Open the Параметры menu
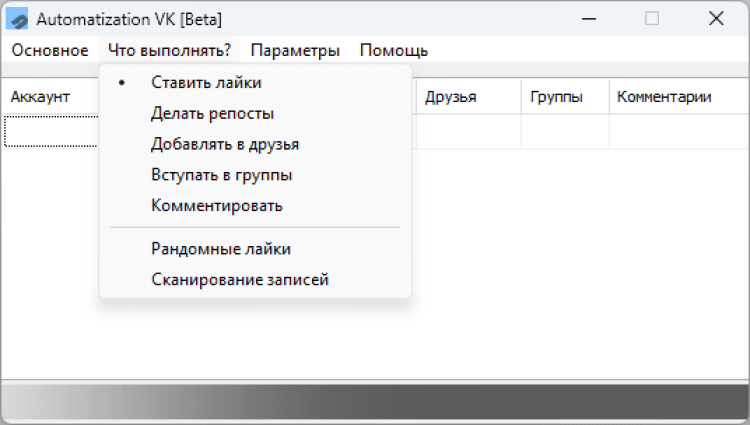 [x=295, y=50]
